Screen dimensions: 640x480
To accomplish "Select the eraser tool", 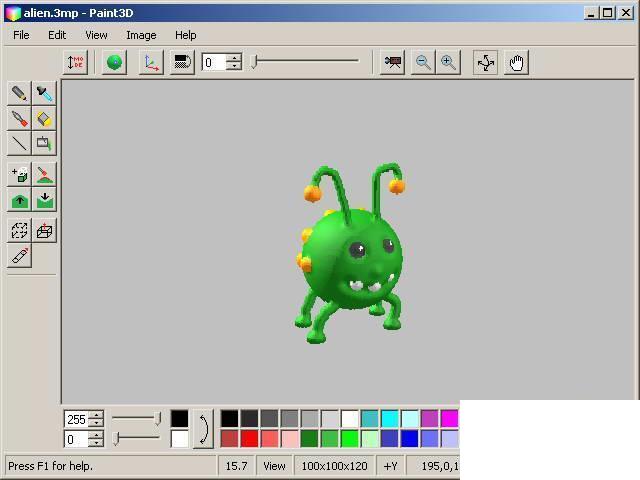I will 19,256.
